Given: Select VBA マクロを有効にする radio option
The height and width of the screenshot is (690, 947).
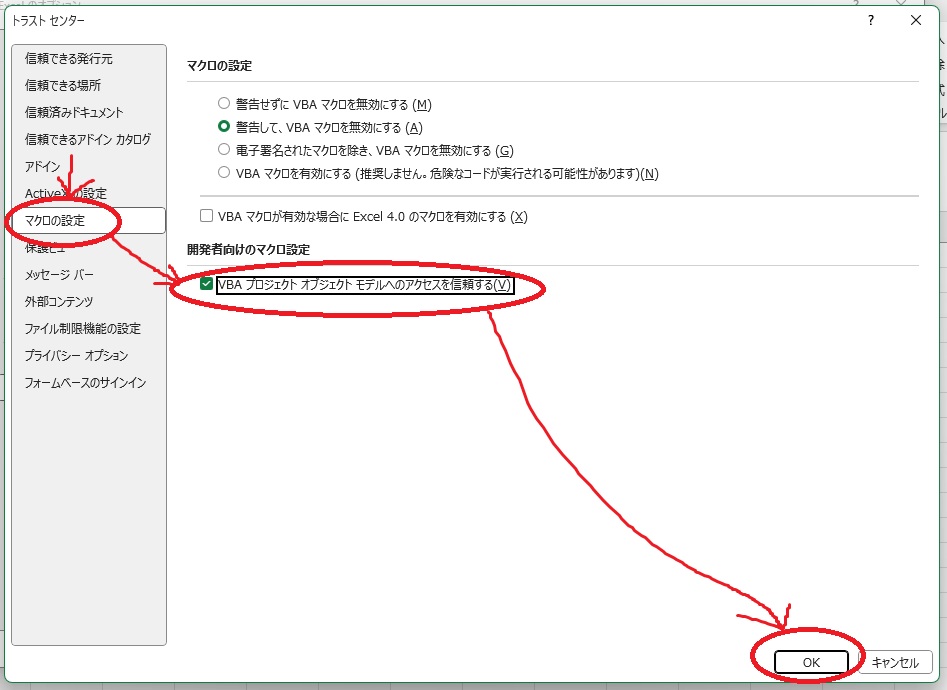Looking at the screenshot, I should point(224,173).
